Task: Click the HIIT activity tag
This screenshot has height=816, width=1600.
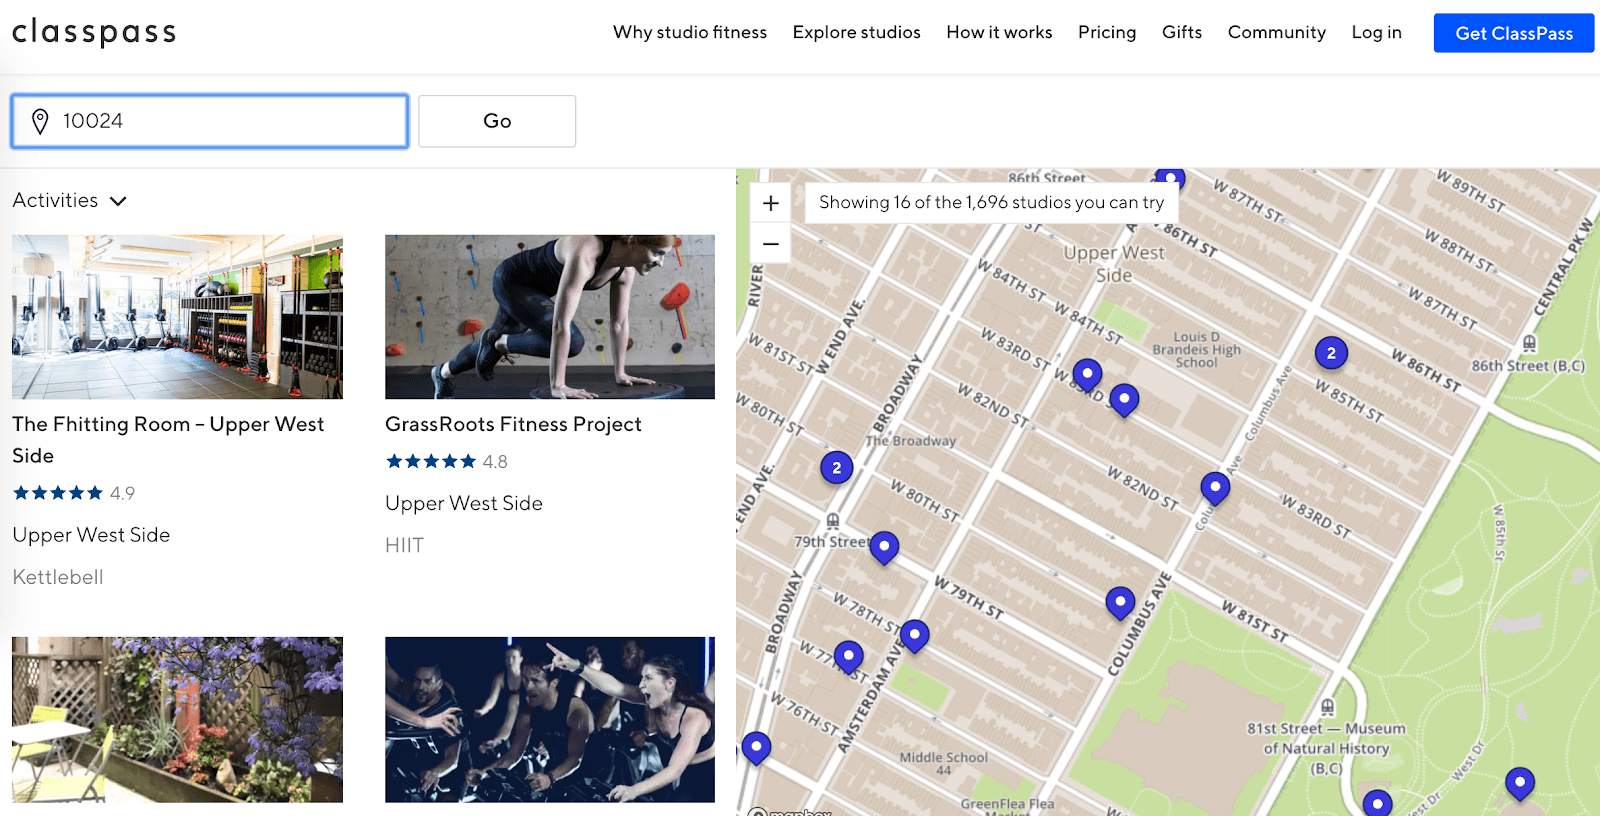Action: 404,545
